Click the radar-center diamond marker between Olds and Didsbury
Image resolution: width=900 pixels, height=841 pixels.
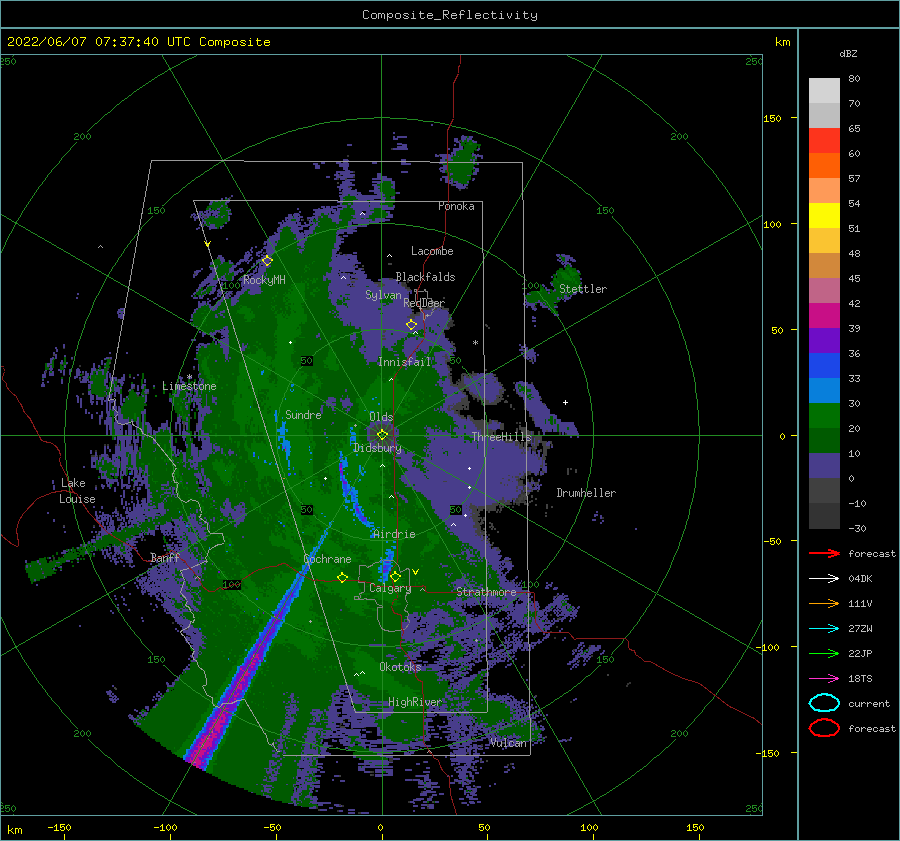coord(382,435)
